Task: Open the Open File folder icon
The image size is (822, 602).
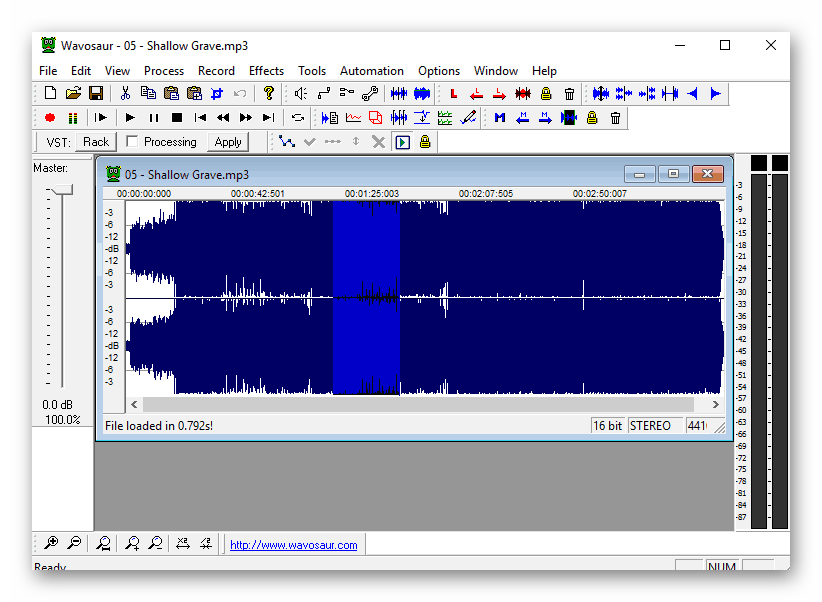Action: [73, 94]
